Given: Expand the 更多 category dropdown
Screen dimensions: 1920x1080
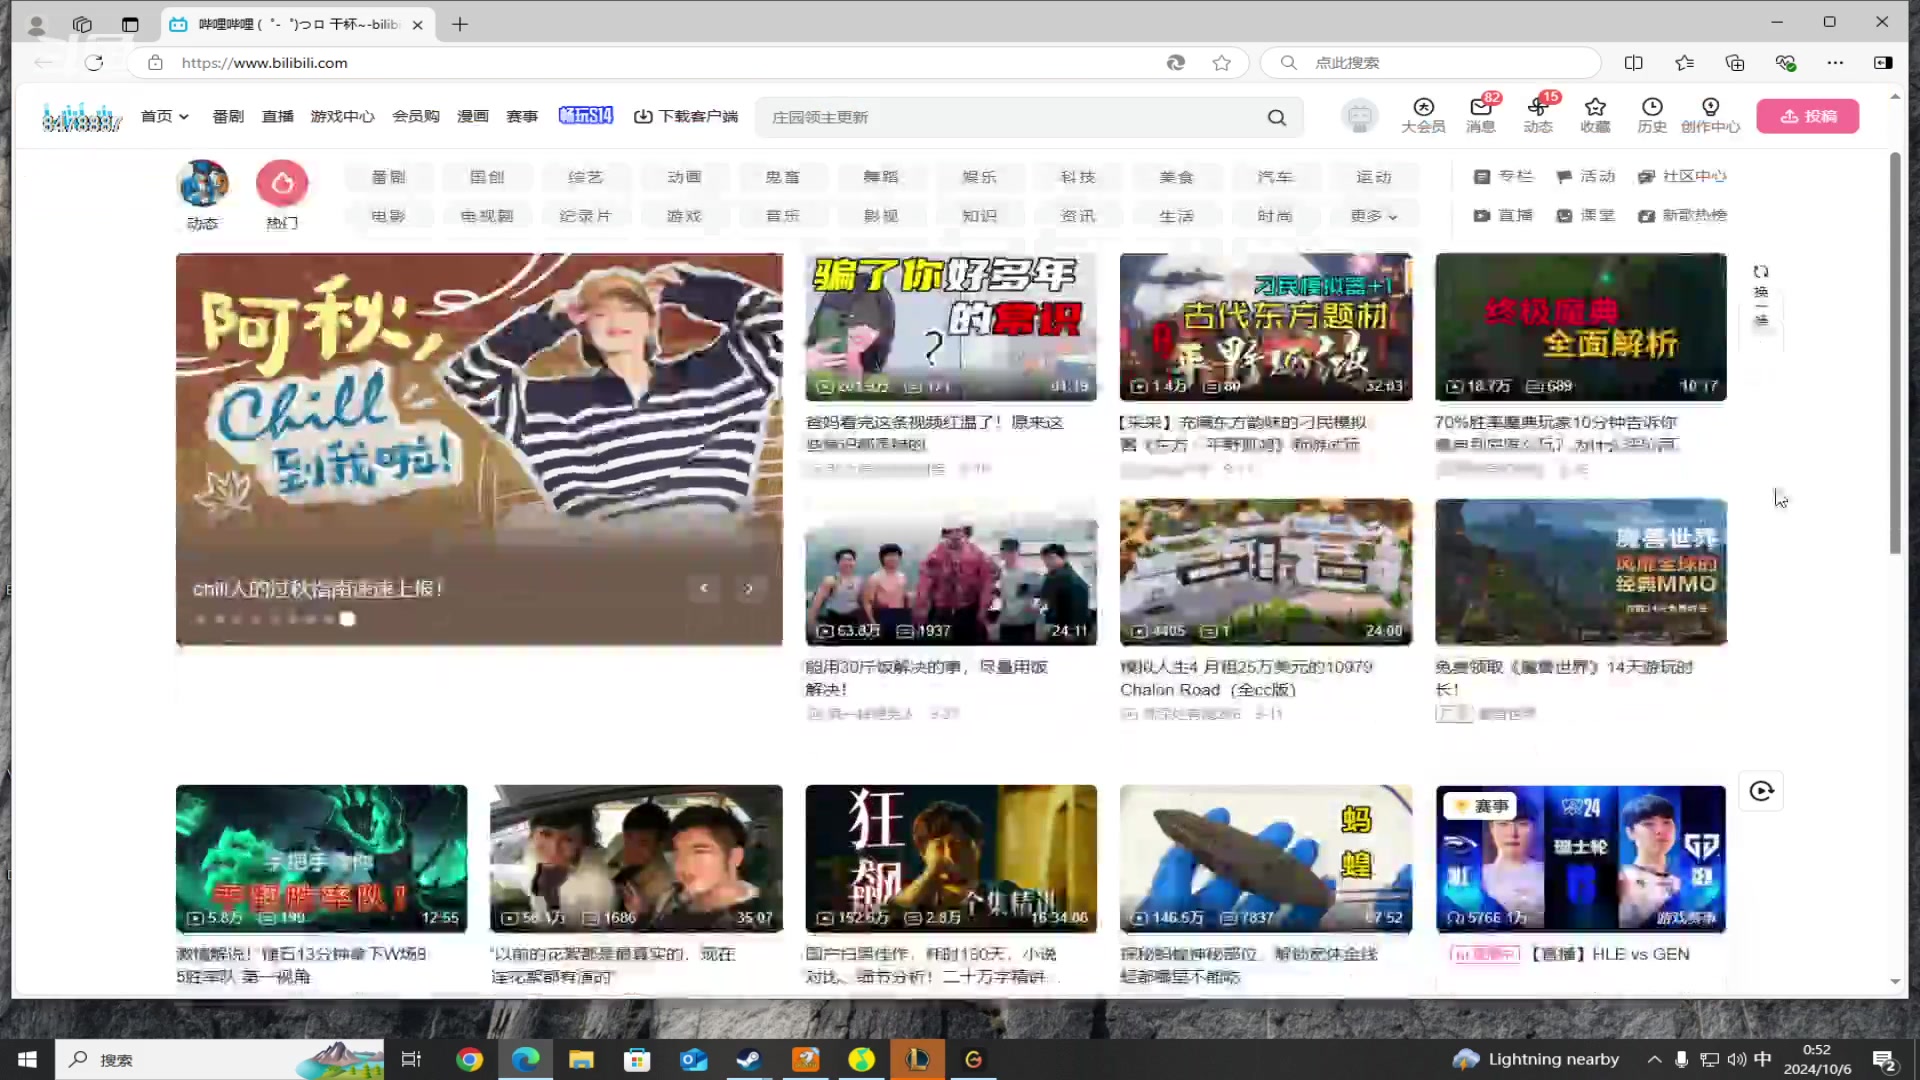Looking at the screenshot, I should pyautogui.click(x=1374, y=215).
